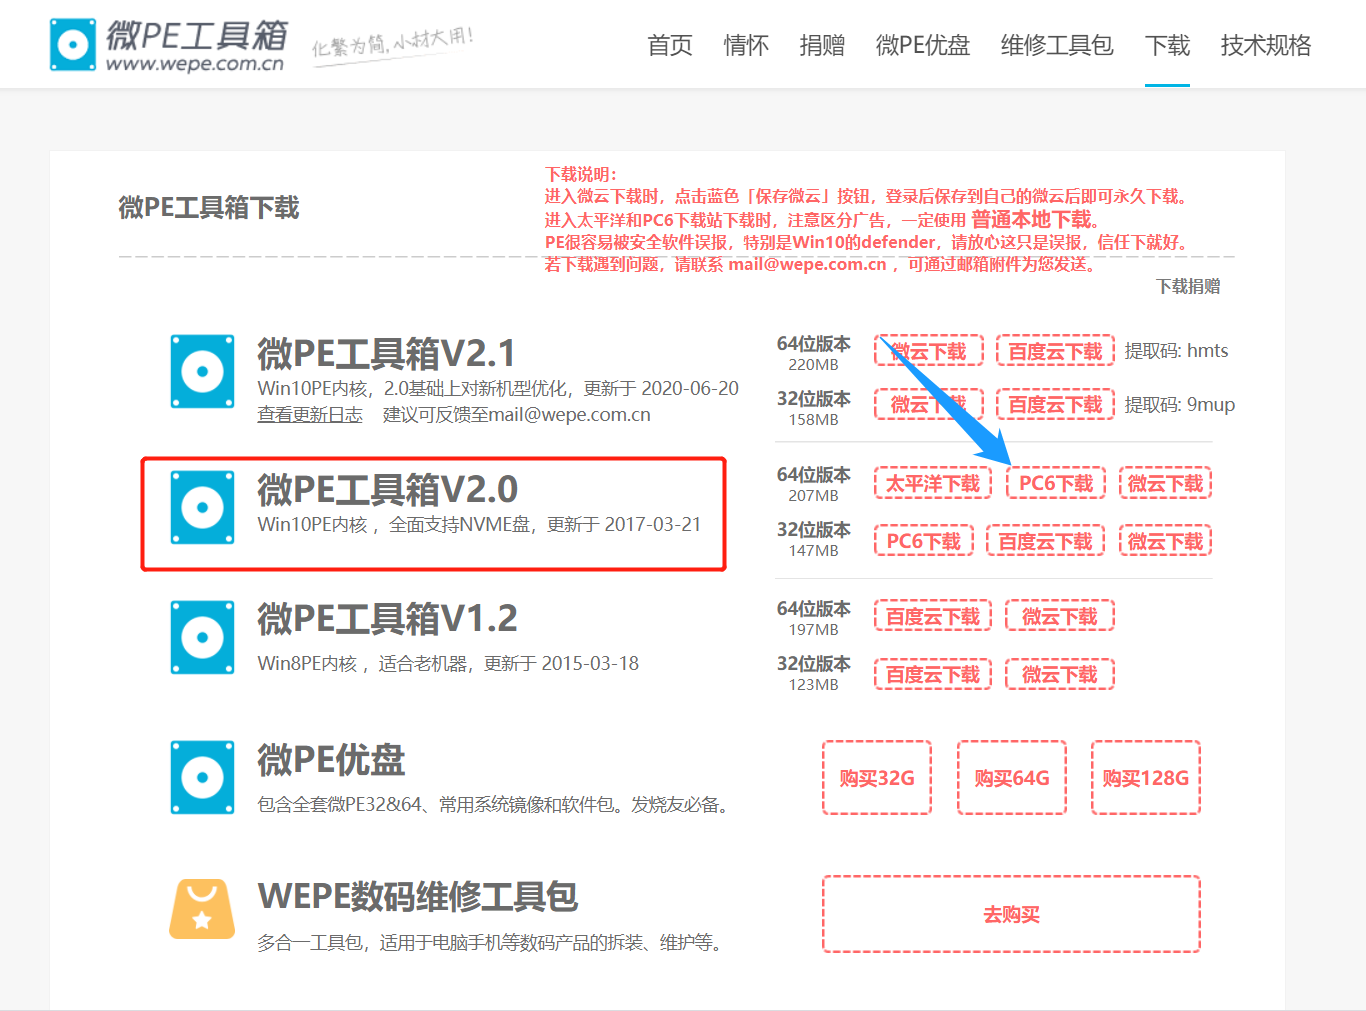Click the mail@wepe.com.cn address in red notice
Screen dimensions: 1366x1011
[807, 264]
